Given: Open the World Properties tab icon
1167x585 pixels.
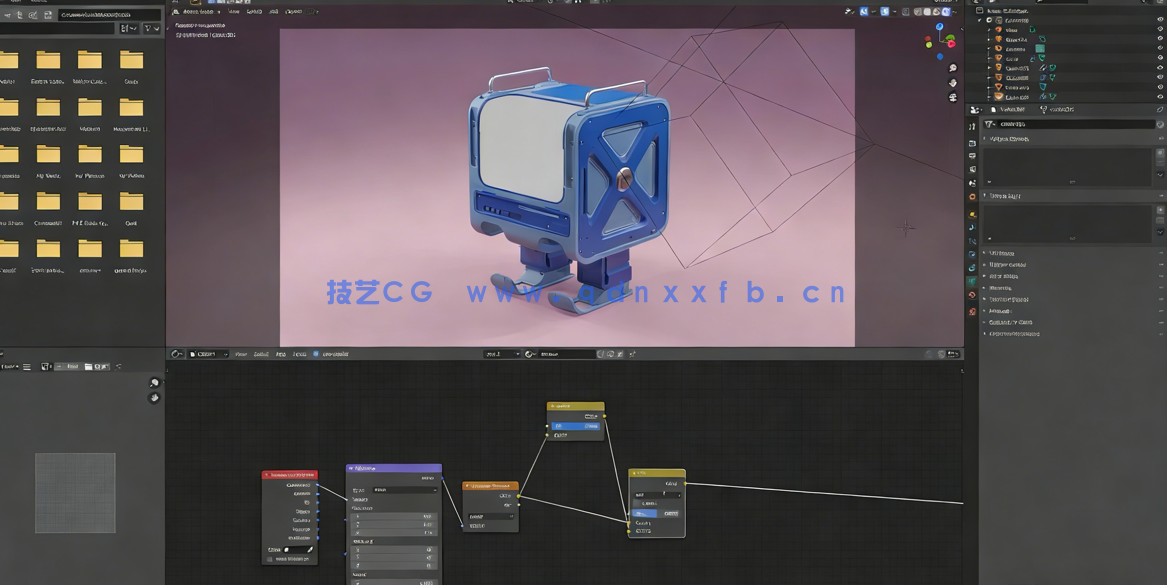Looking at the screenshot, I should click(971, 195).
